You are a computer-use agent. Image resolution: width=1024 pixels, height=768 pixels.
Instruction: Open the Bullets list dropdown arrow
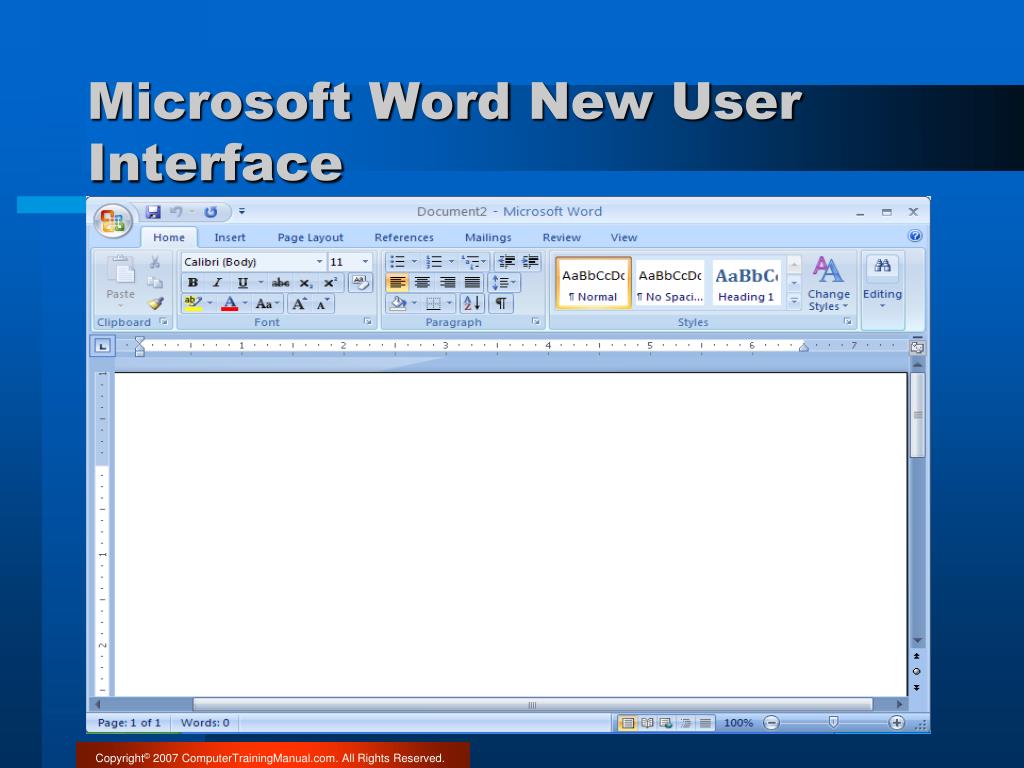coord(414,262)
